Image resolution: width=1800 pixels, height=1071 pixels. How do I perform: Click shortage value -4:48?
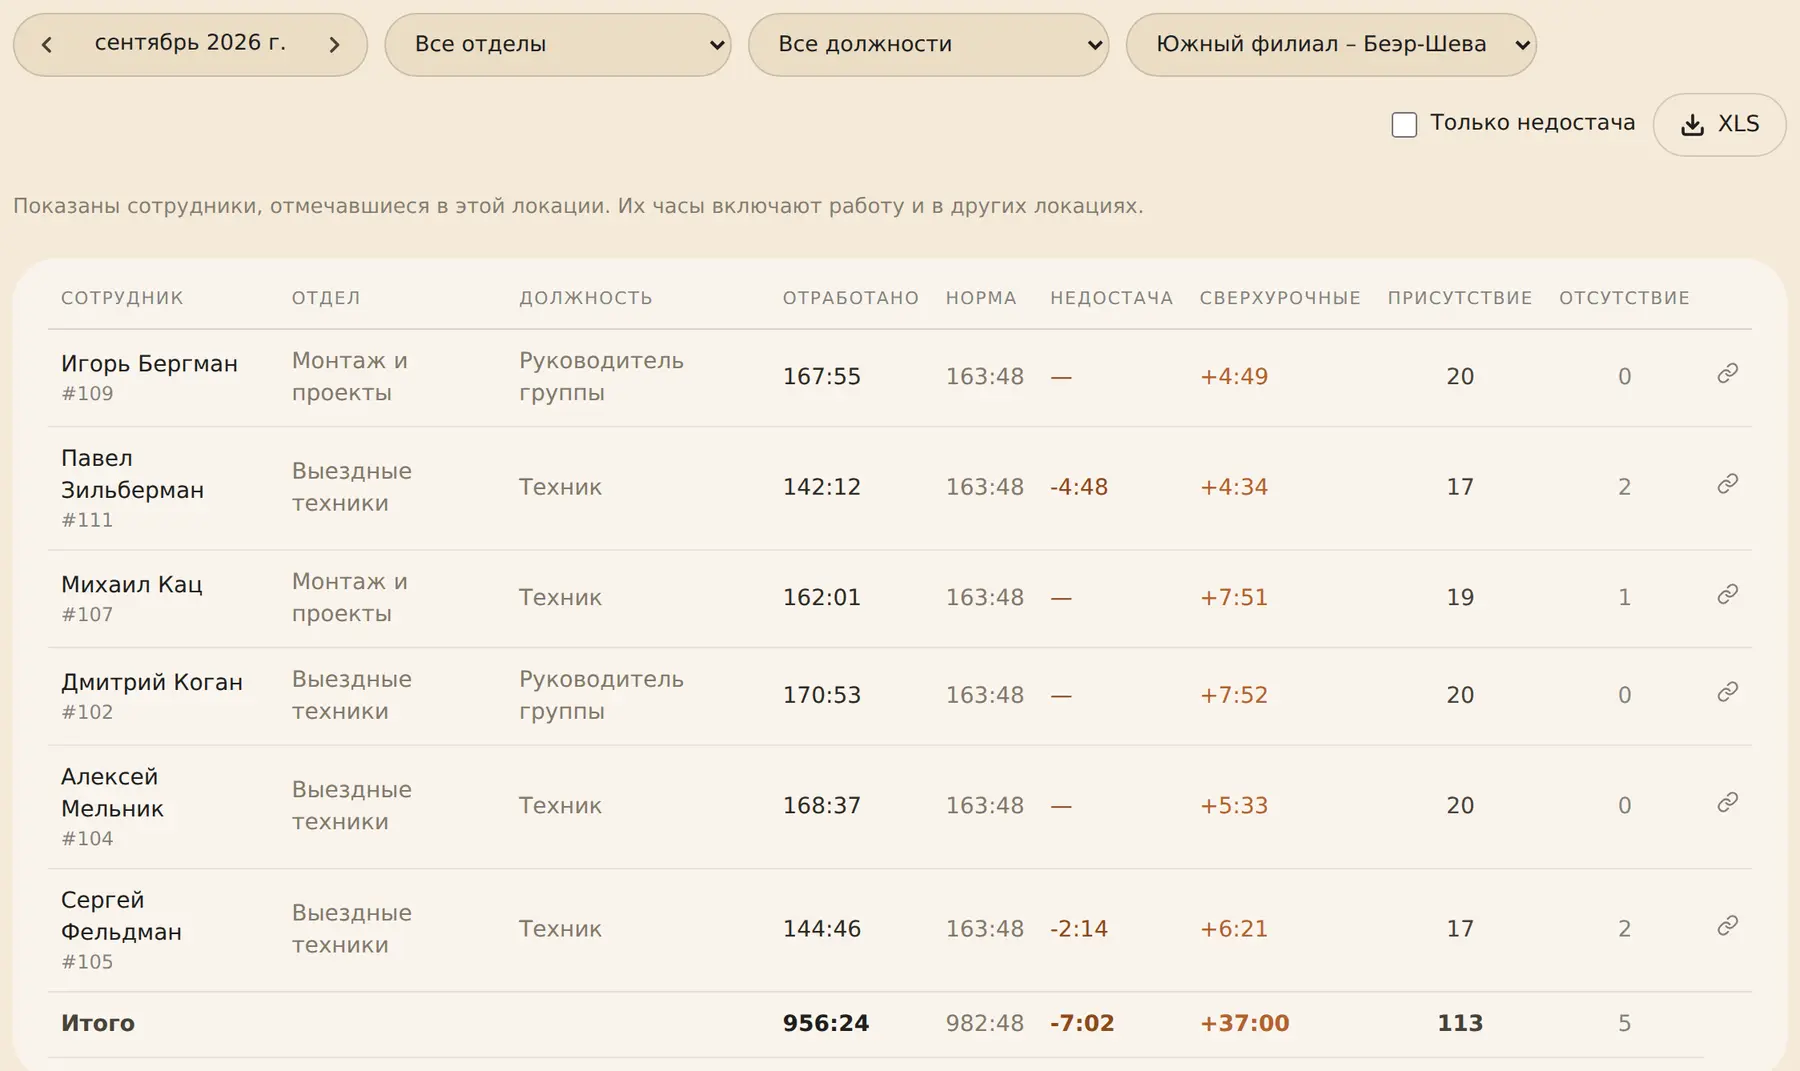point(1079,487)
